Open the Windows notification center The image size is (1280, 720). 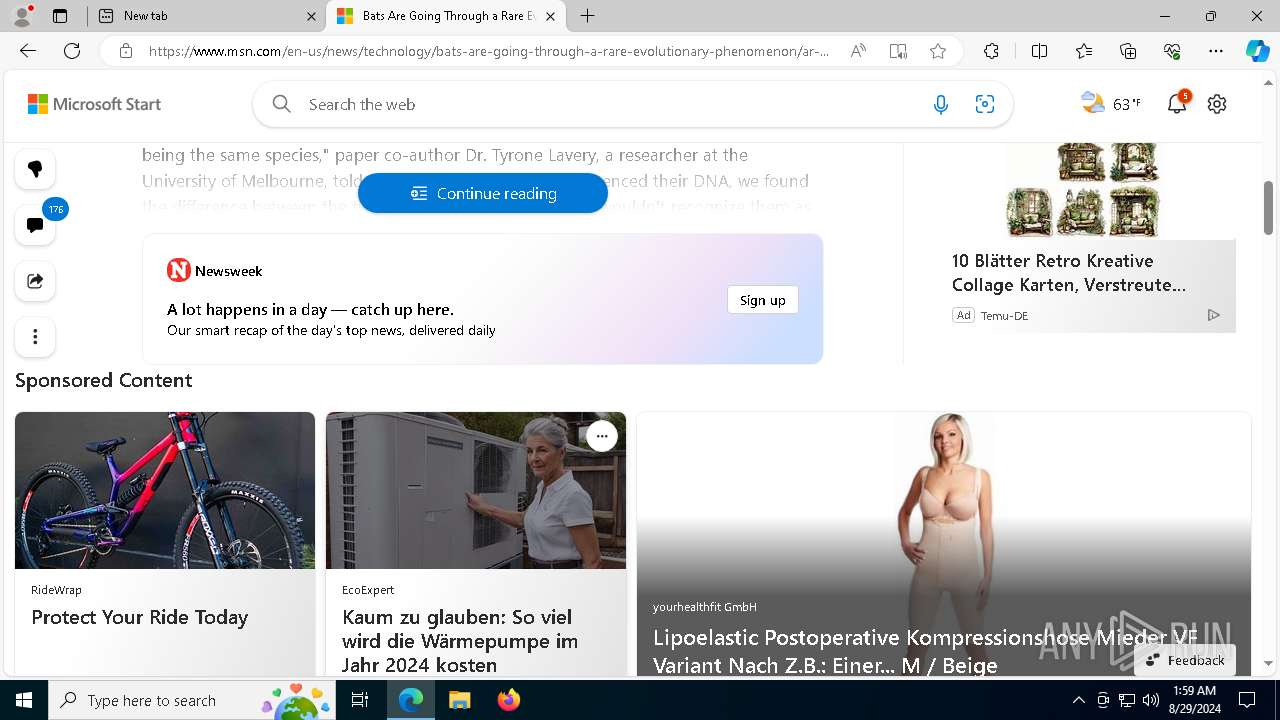point(1247,700)
